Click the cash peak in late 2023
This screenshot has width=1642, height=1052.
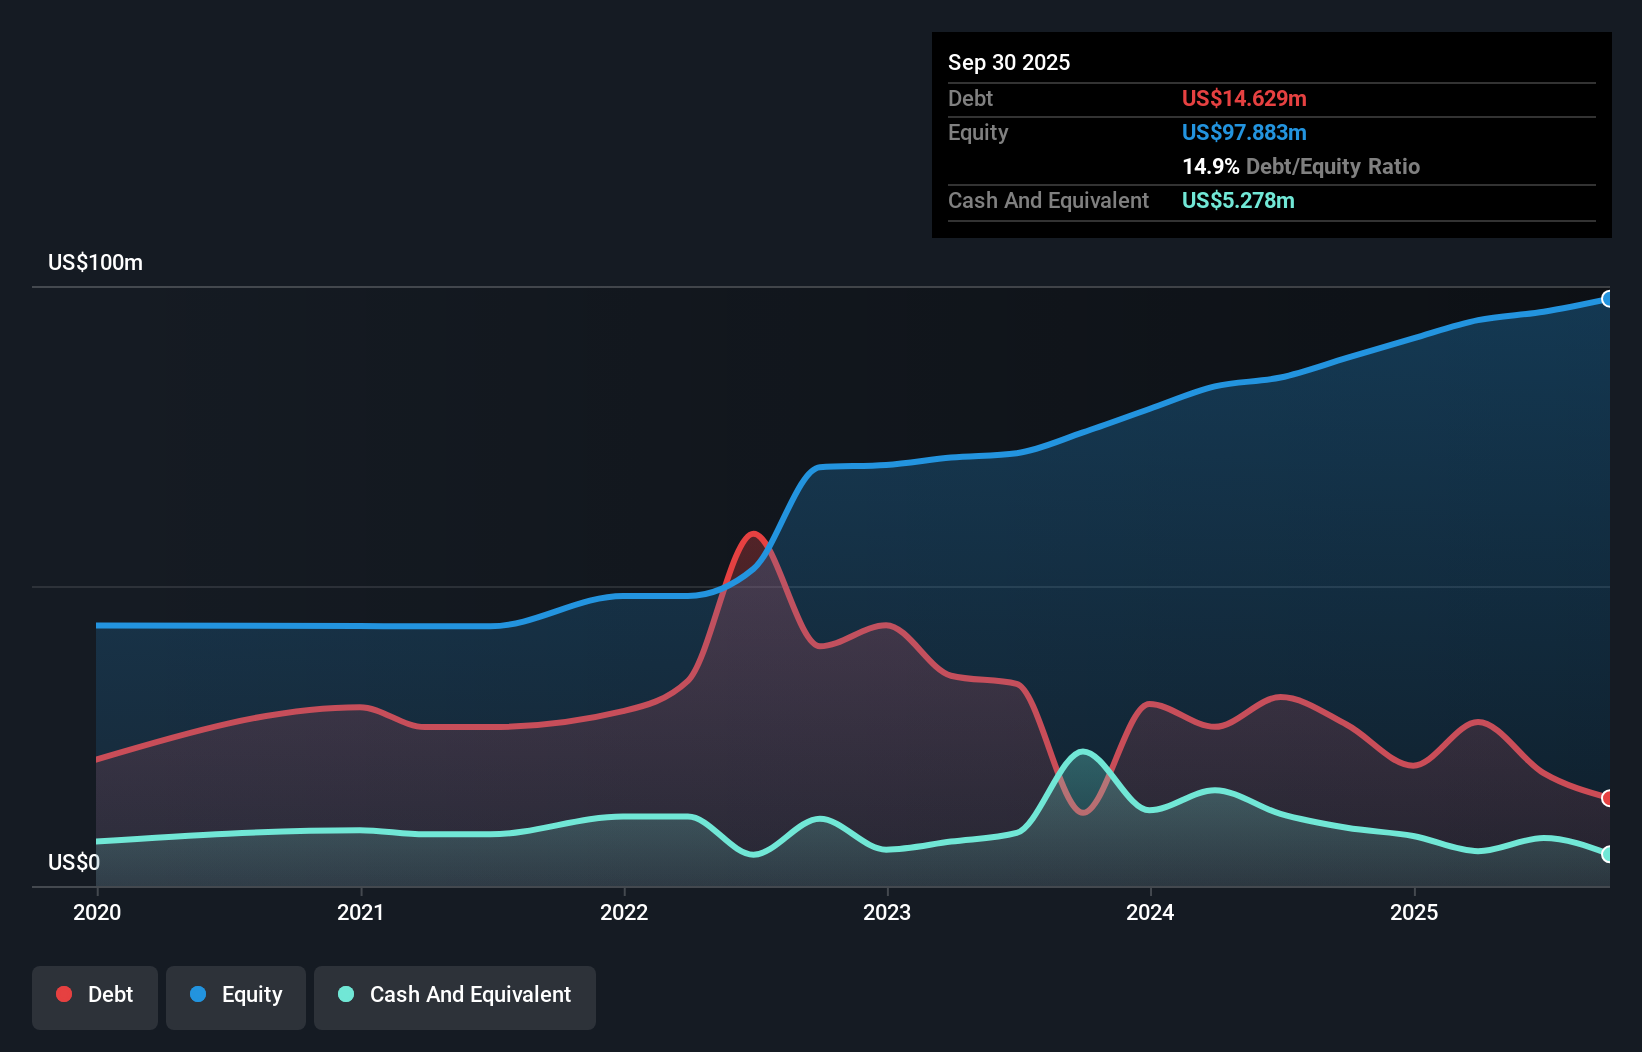(1082, 752)
